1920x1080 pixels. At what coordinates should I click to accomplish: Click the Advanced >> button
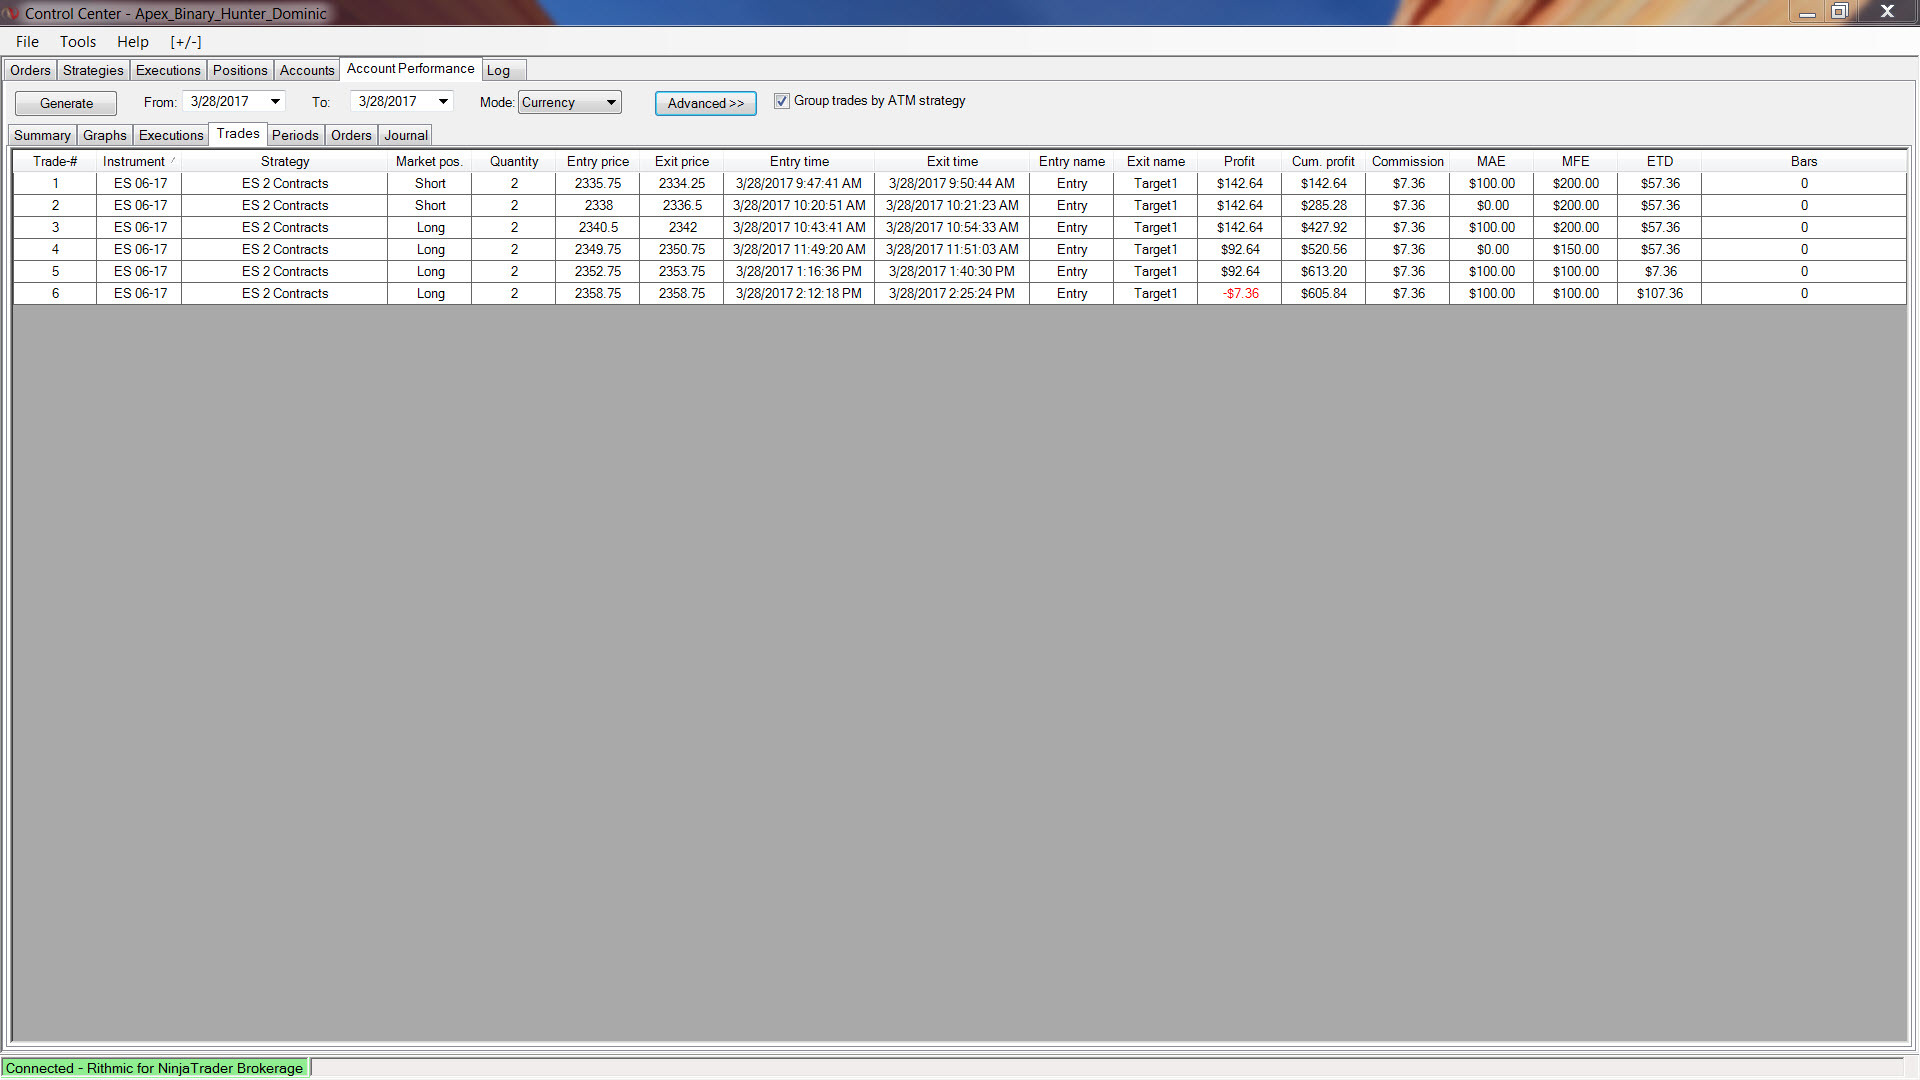pos(705,103)
